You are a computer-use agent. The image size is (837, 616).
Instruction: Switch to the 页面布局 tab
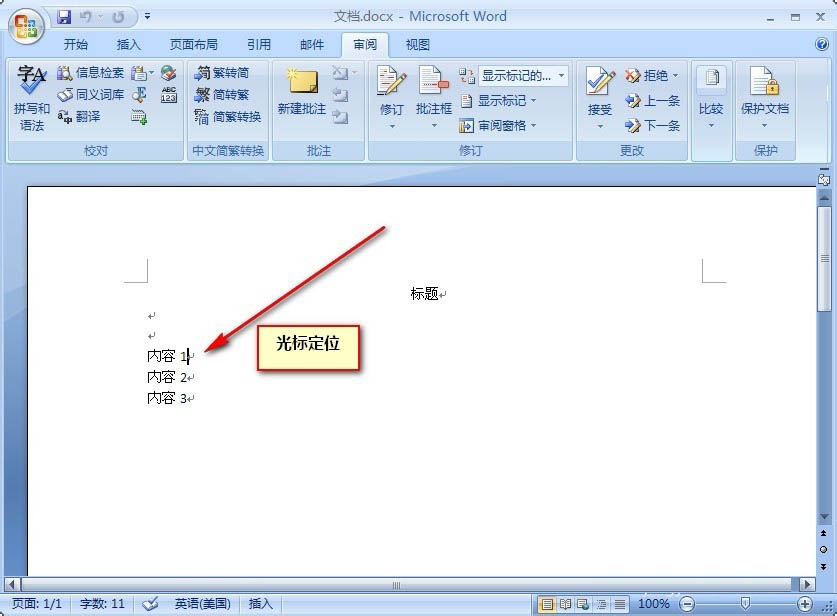coord(194,45)
